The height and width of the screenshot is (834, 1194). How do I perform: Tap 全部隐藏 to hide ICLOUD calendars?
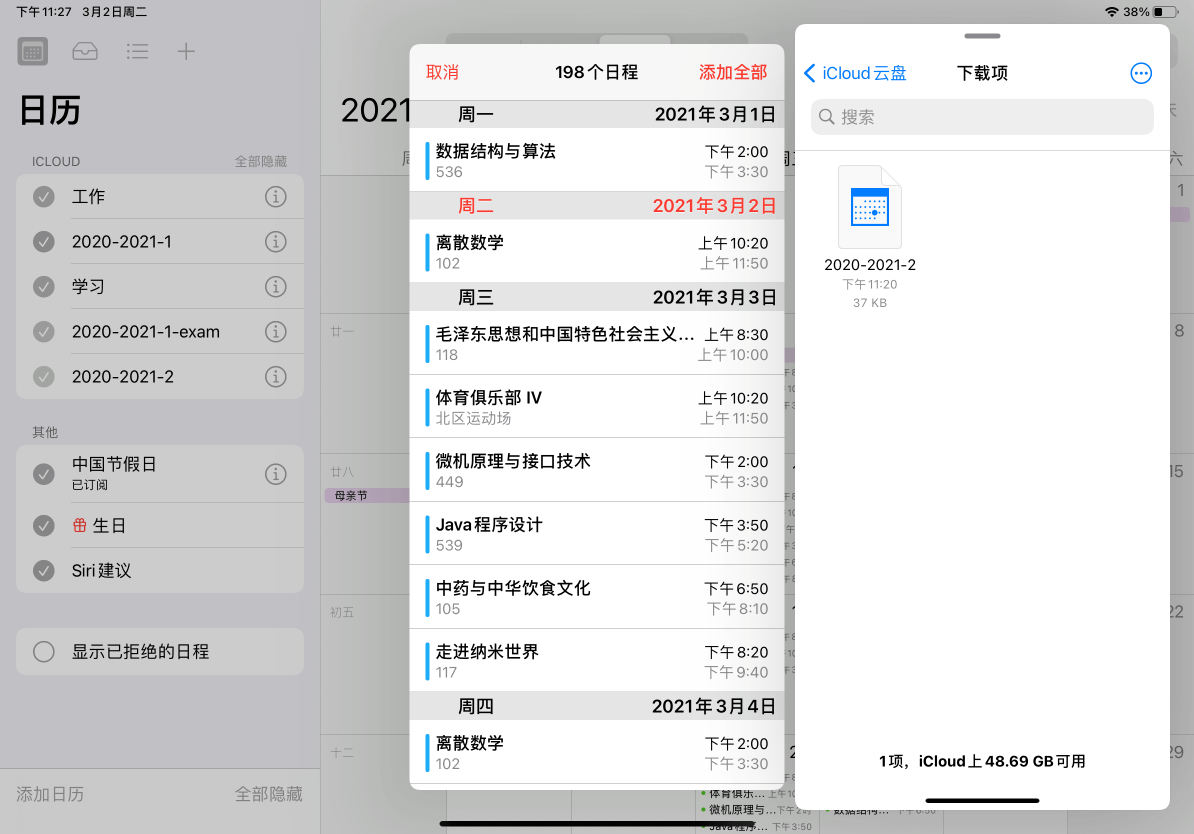pos(262,161)
